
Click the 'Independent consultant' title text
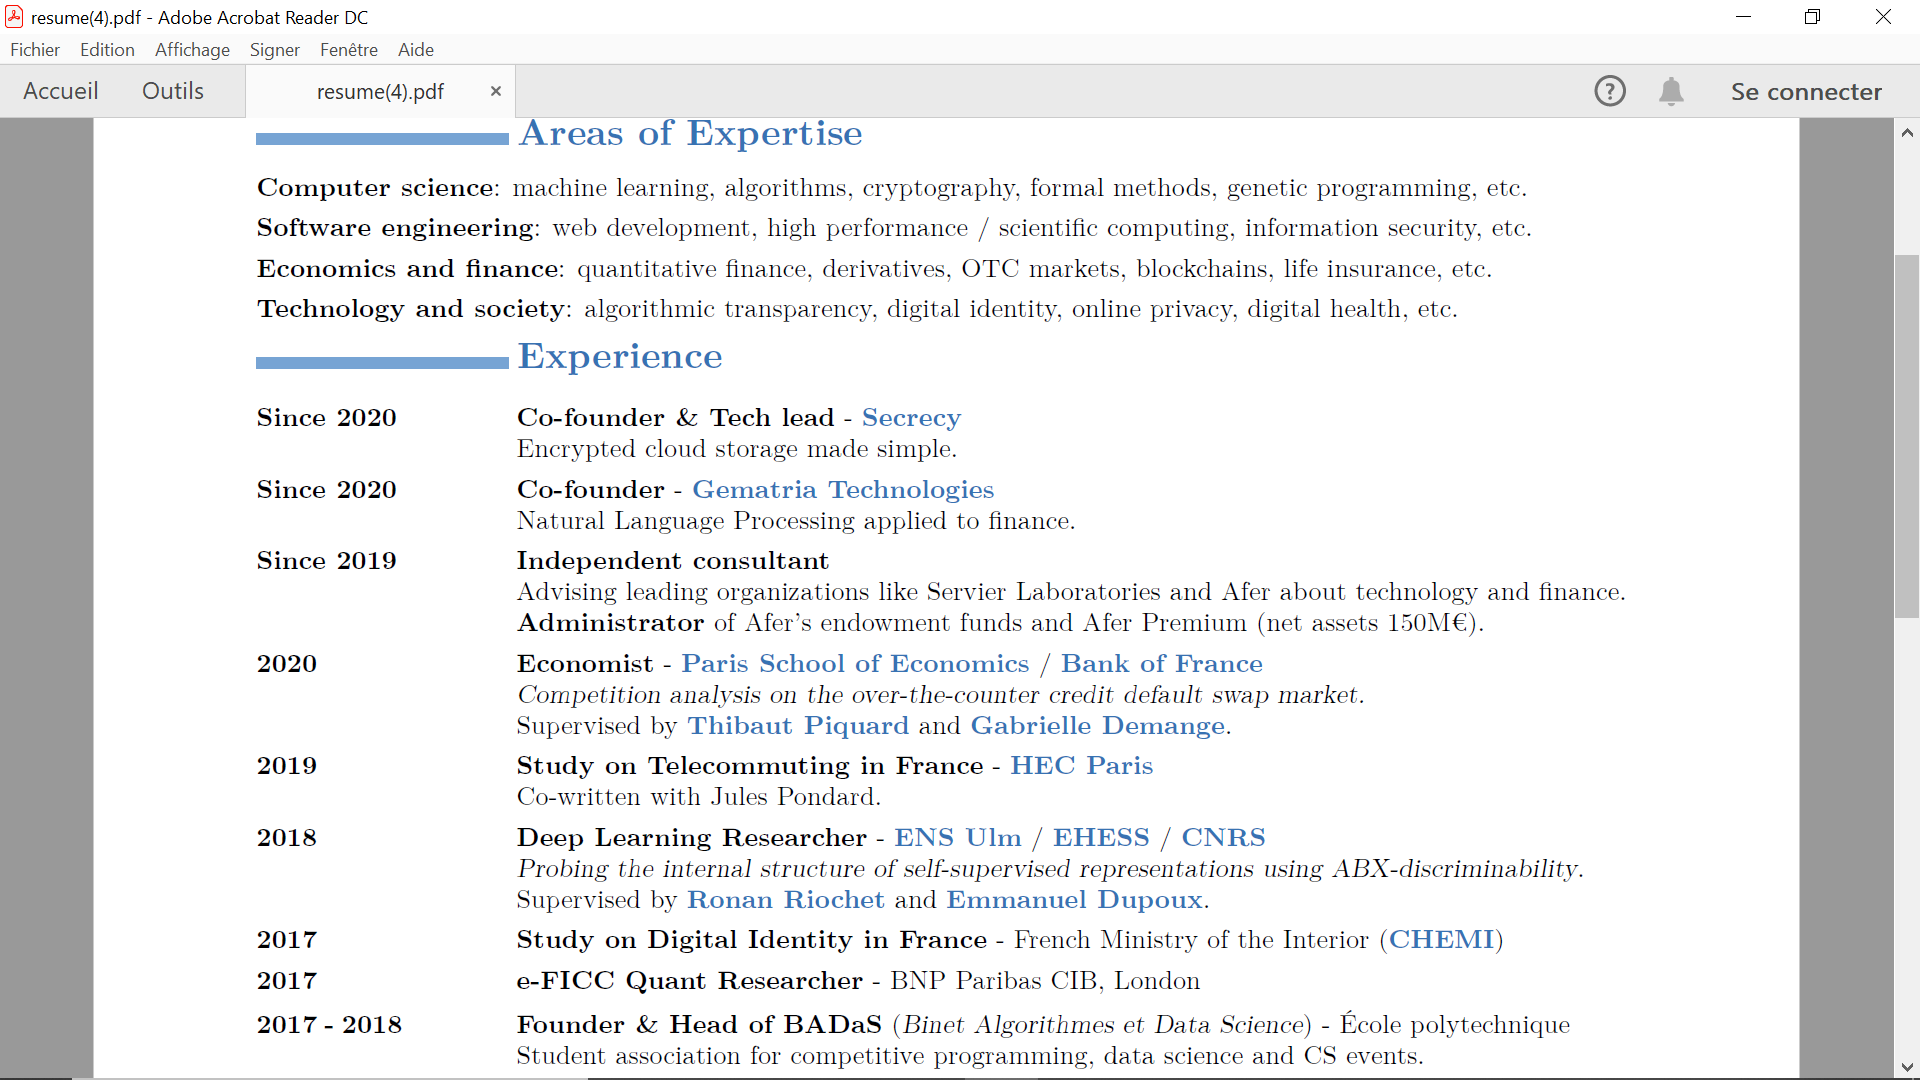point(672,561)
